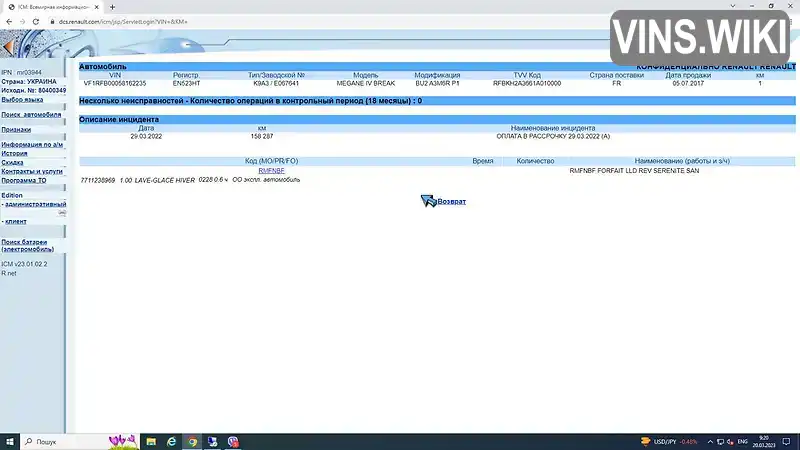Screen dimensions: 800x450
Task: Open Скидка link in sidebar
Action: pyautogui.click(x=12, y=162)
